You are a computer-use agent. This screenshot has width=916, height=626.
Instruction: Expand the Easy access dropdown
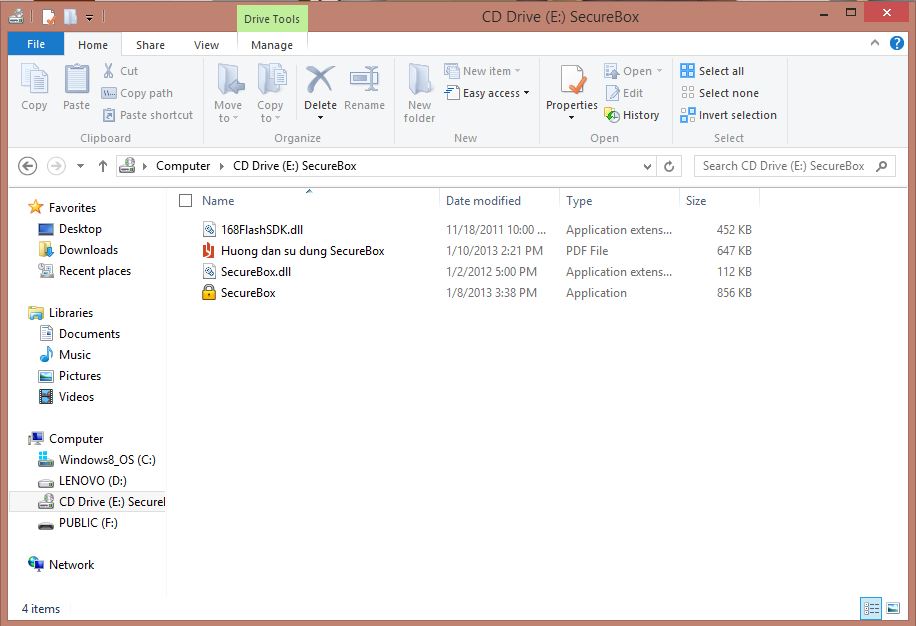pyautogui.click(x=496, y=93)
